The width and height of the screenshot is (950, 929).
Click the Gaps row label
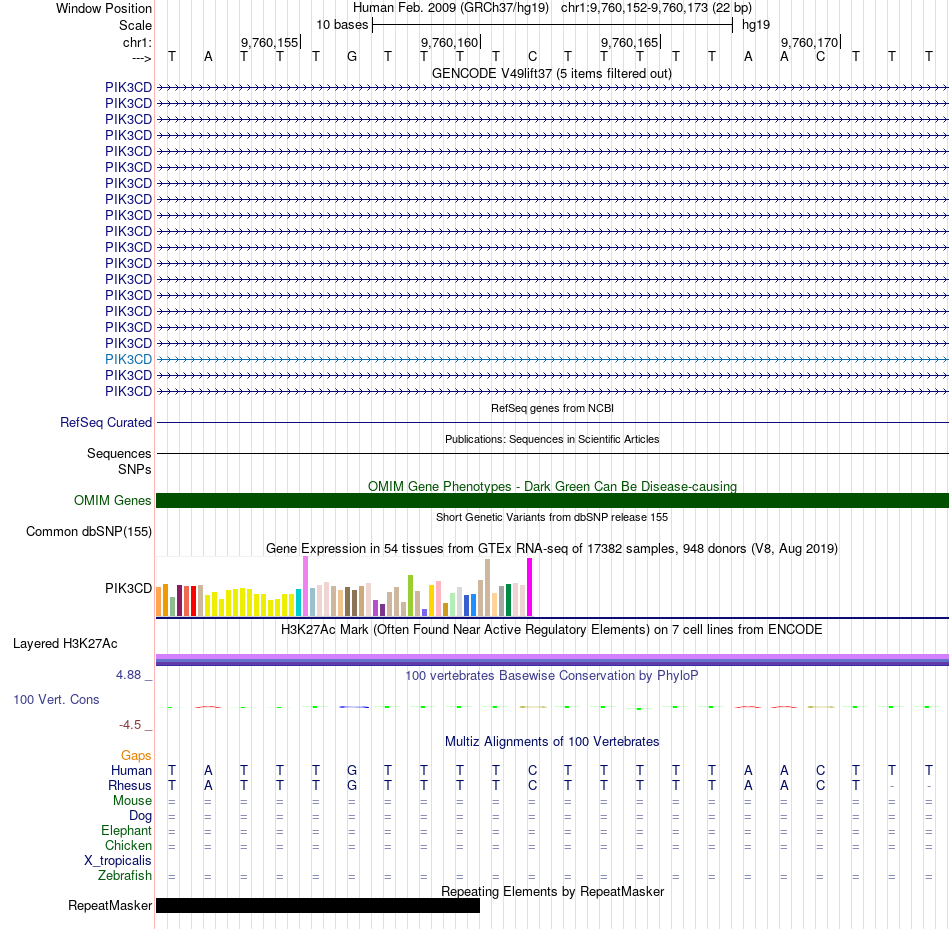point(136,756)
